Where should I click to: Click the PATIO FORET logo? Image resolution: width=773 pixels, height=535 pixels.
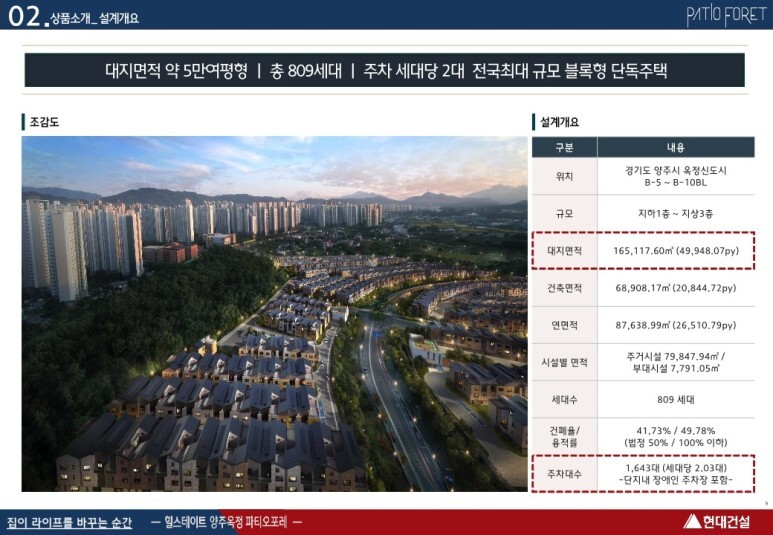pyautogui.click(x=726, y=16)
